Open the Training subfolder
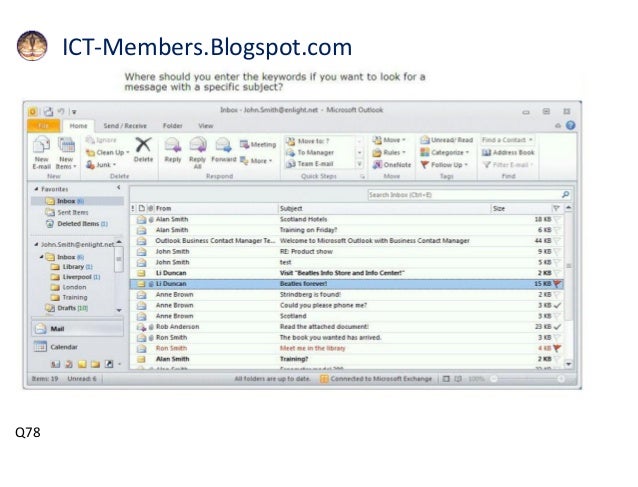638x487 pixels. pyautogui.click(x=70, y=297)
